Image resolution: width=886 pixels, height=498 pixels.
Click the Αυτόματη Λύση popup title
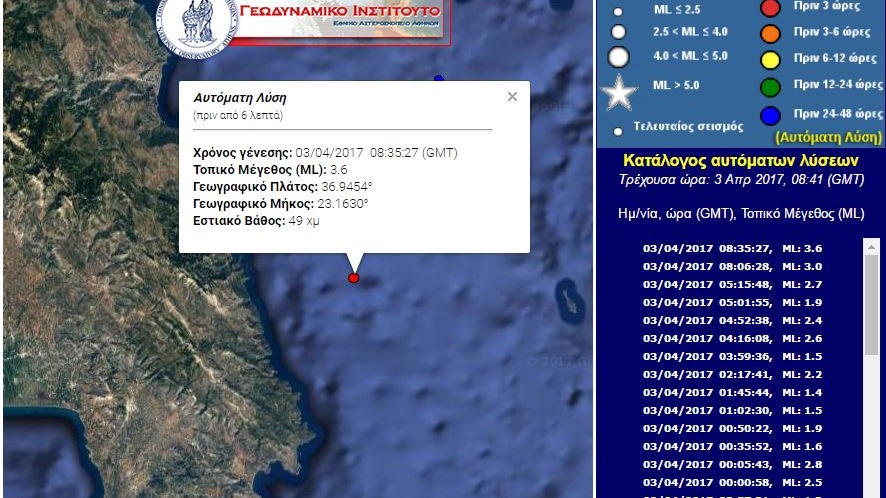click(240, 98)
